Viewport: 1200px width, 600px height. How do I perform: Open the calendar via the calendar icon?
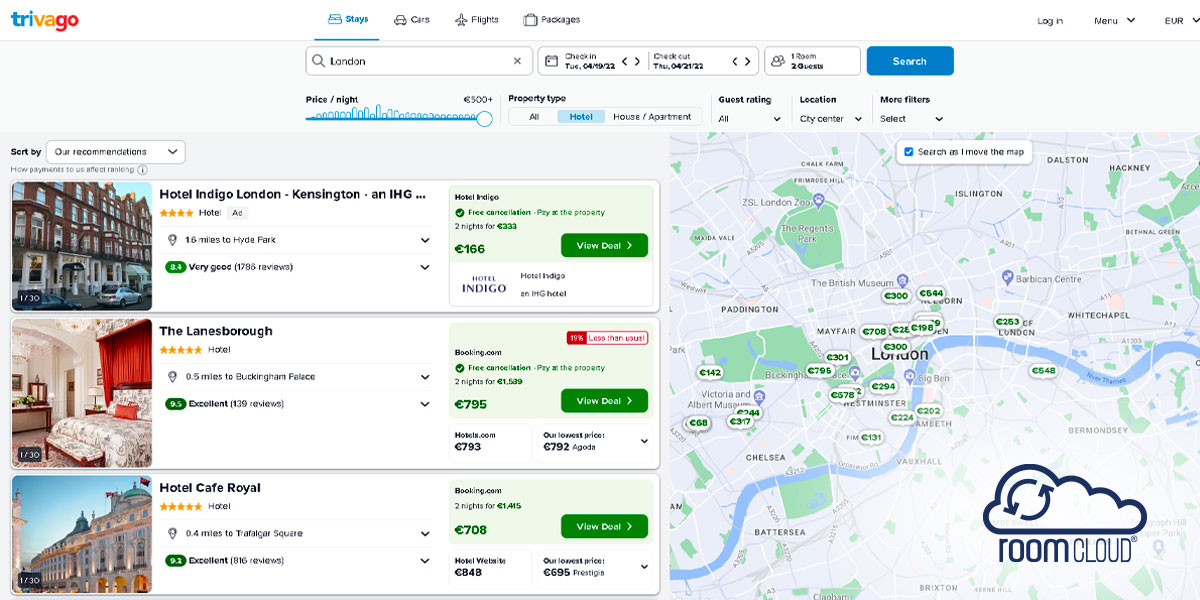pos(551,61)
